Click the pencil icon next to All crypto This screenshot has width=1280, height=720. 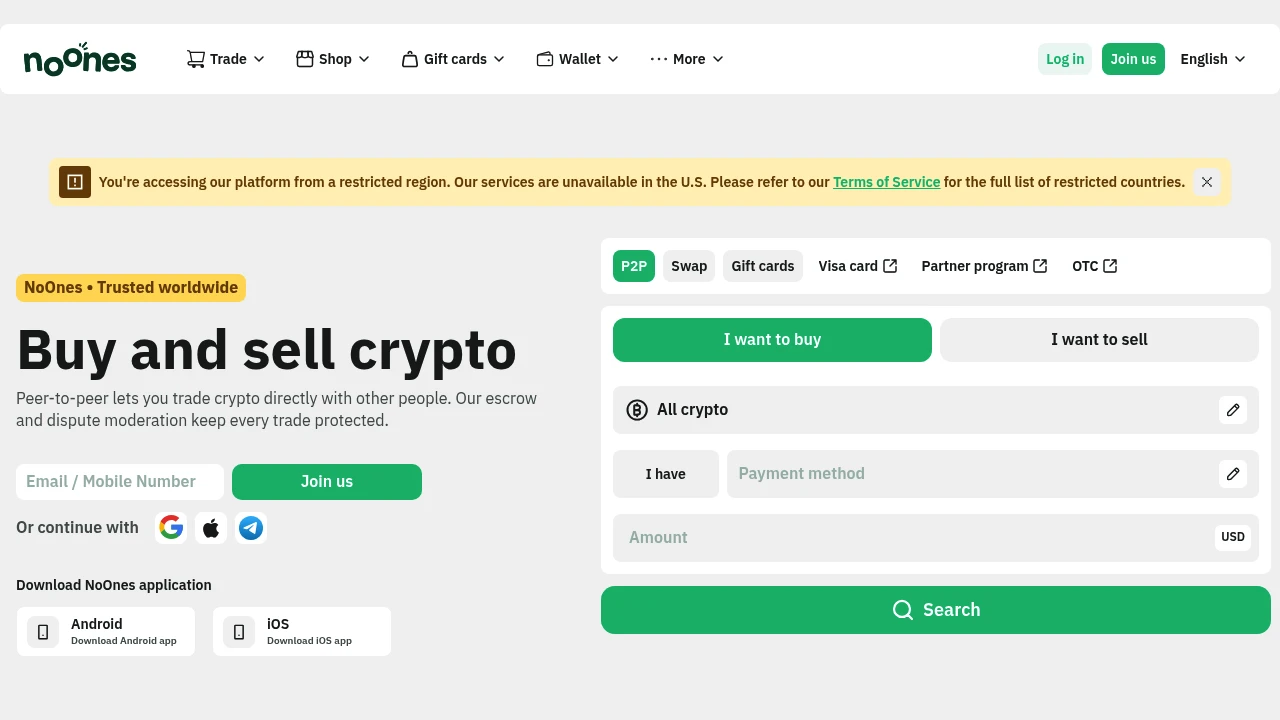pos(1233,410)
